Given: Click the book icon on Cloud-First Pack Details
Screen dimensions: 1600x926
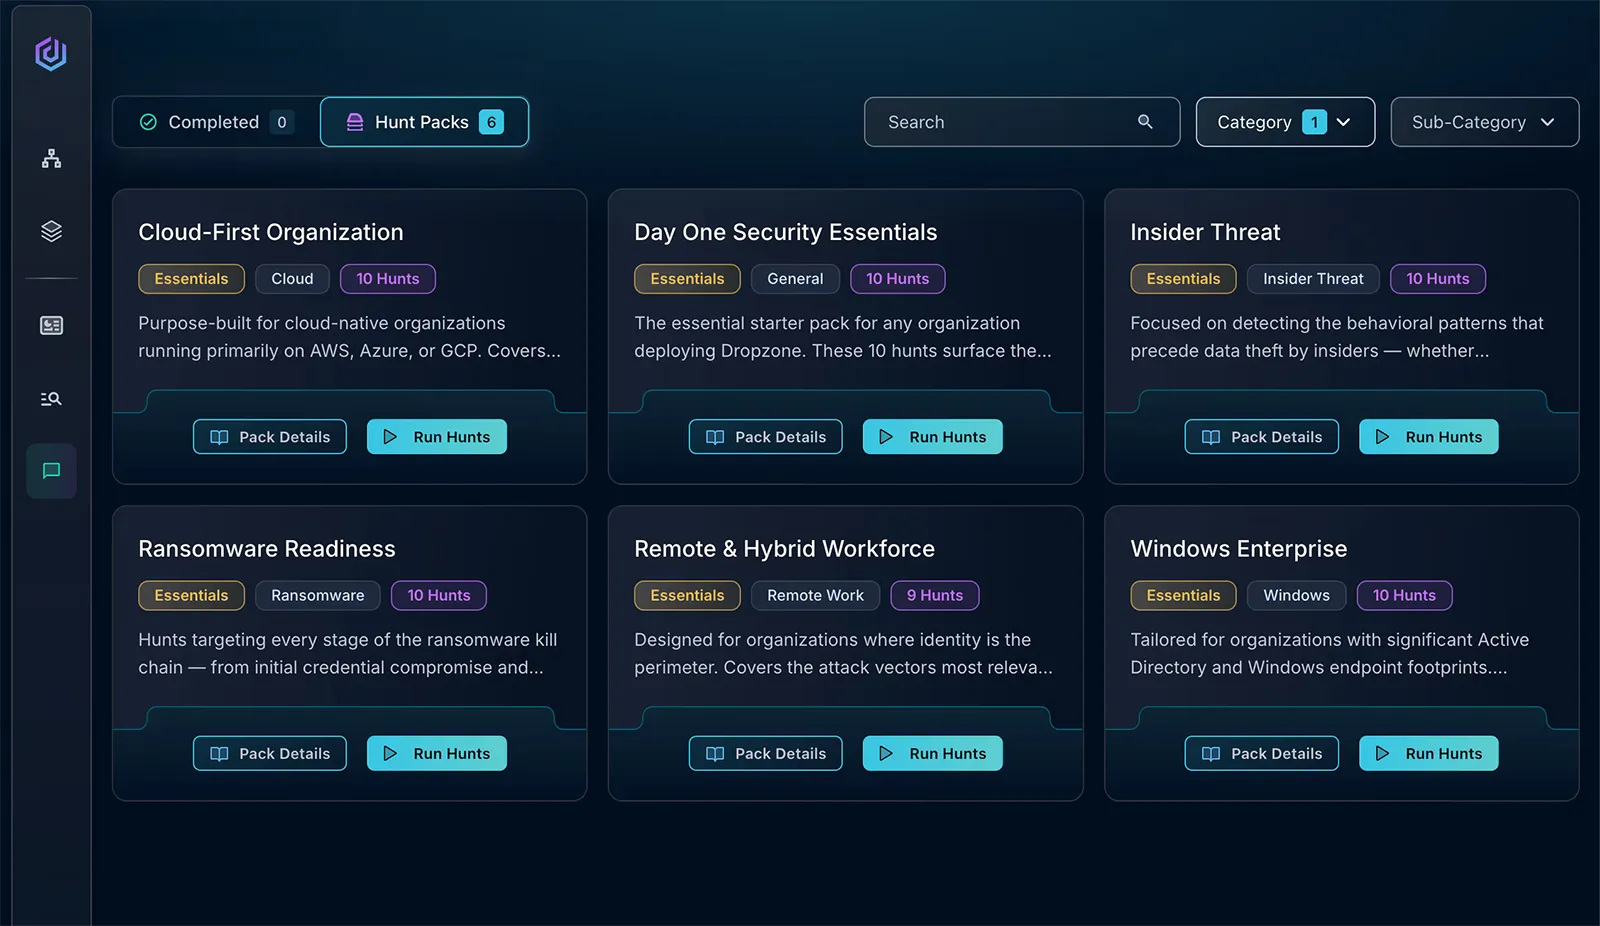Looking at the screenshot, I should tap(220, 437).
